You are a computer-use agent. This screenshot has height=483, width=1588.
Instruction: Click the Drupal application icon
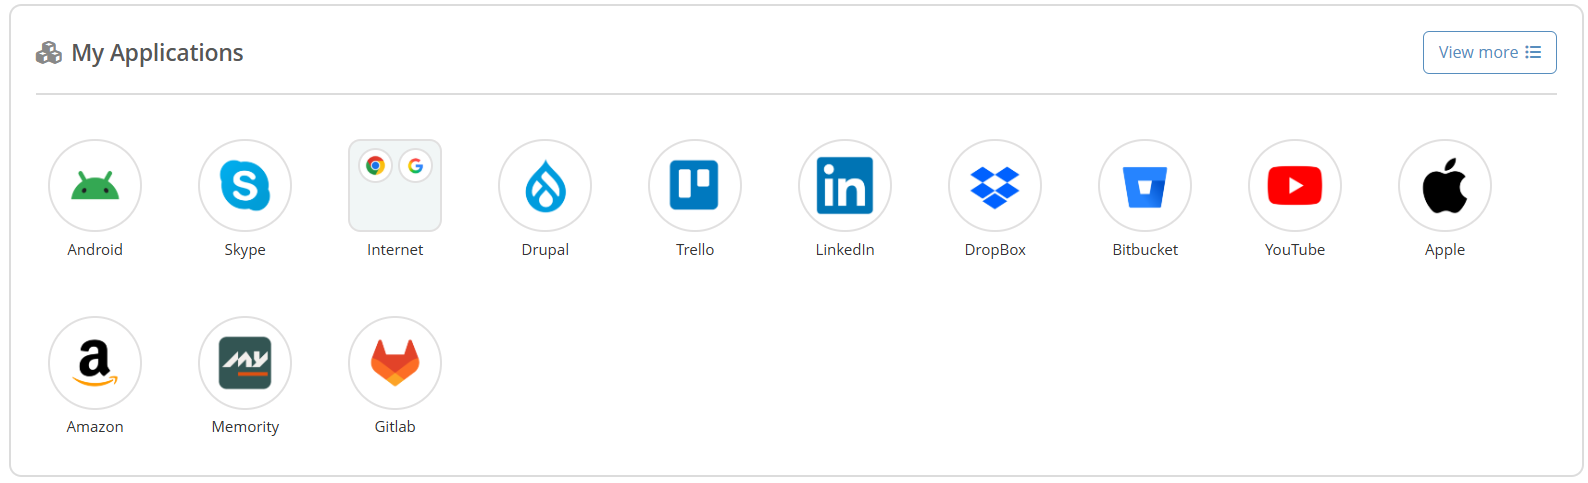pyautogui.click(x=545, y=186)
